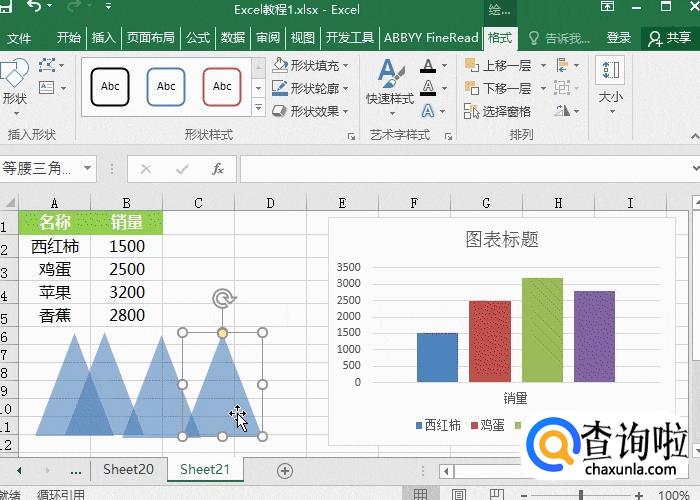Select the red-outlined Abc shape style
The height and width of the screenshot is (500, 700).
pyautogui.click(x=222, y=87)
